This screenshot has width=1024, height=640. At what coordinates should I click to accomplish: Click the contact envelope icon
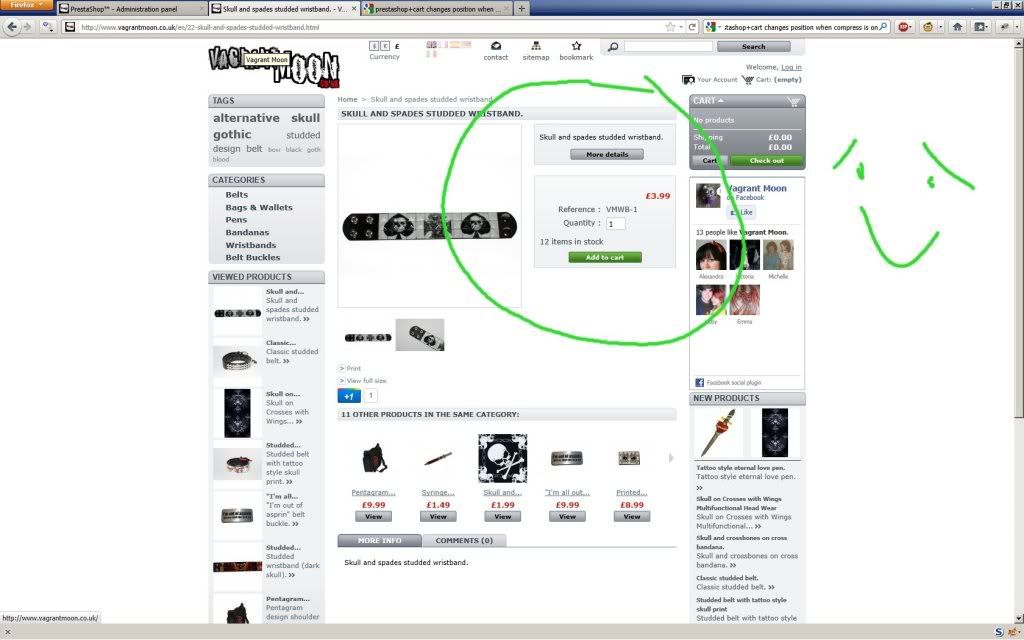496,46
